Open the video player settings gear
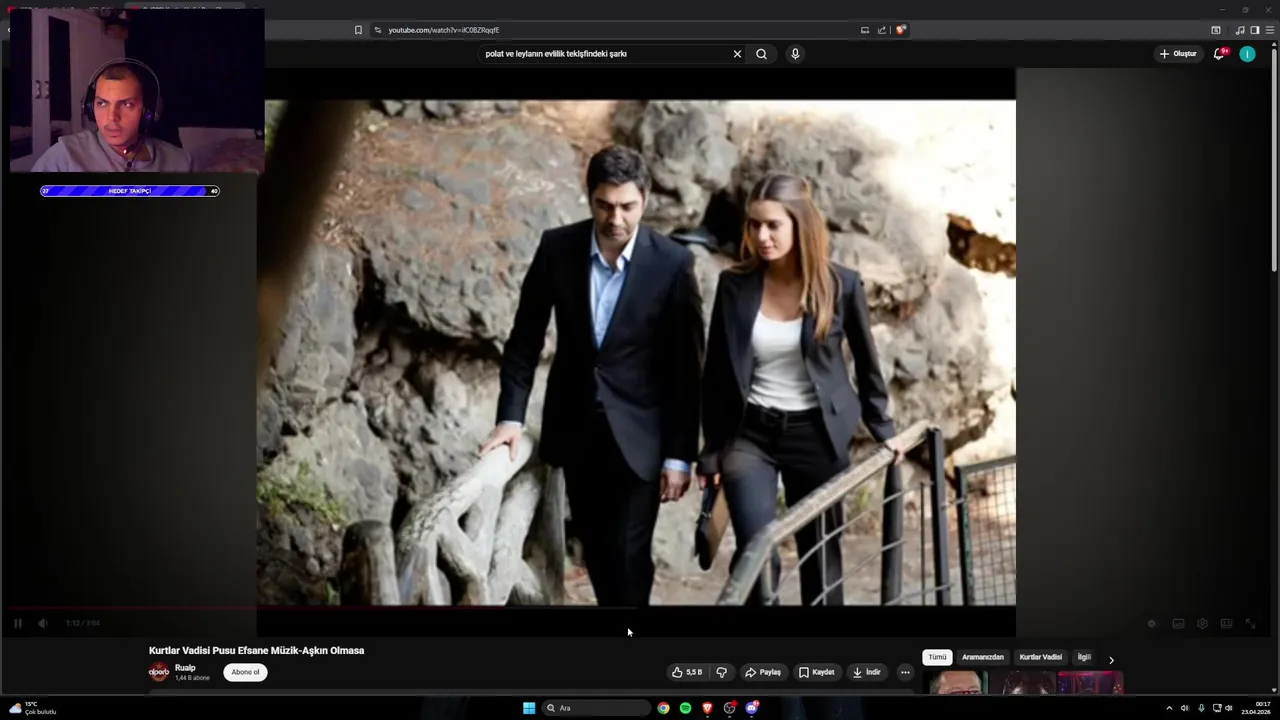This screenshot has height=720, width=1280. 1202,623
